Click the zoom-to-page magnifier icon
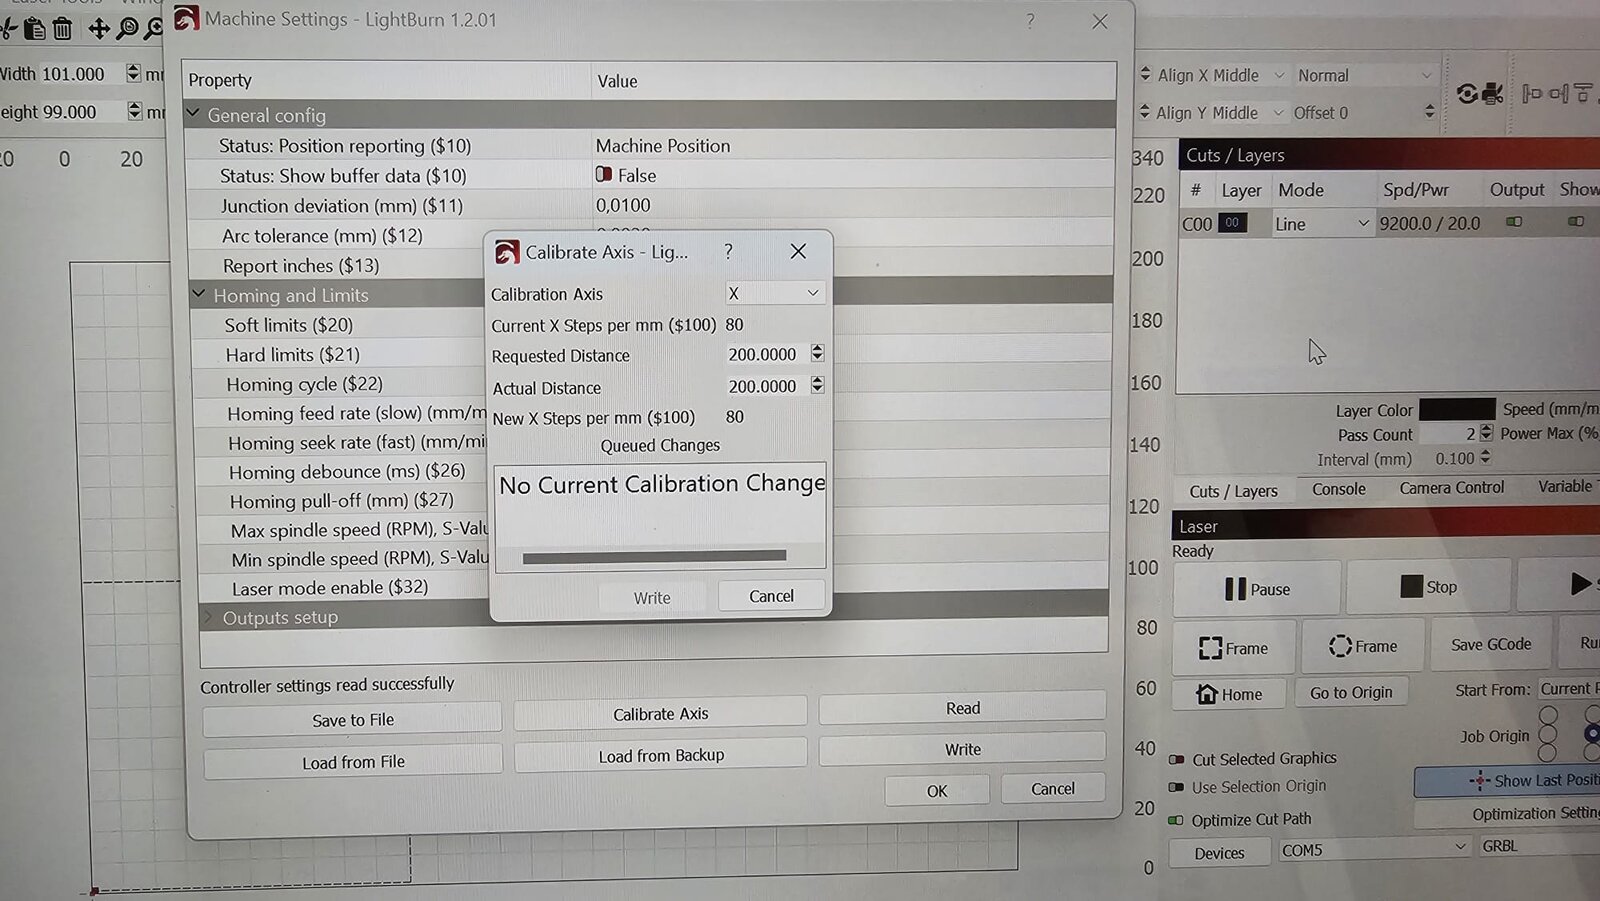1600x901 pixels. click(x=127, y=28)
